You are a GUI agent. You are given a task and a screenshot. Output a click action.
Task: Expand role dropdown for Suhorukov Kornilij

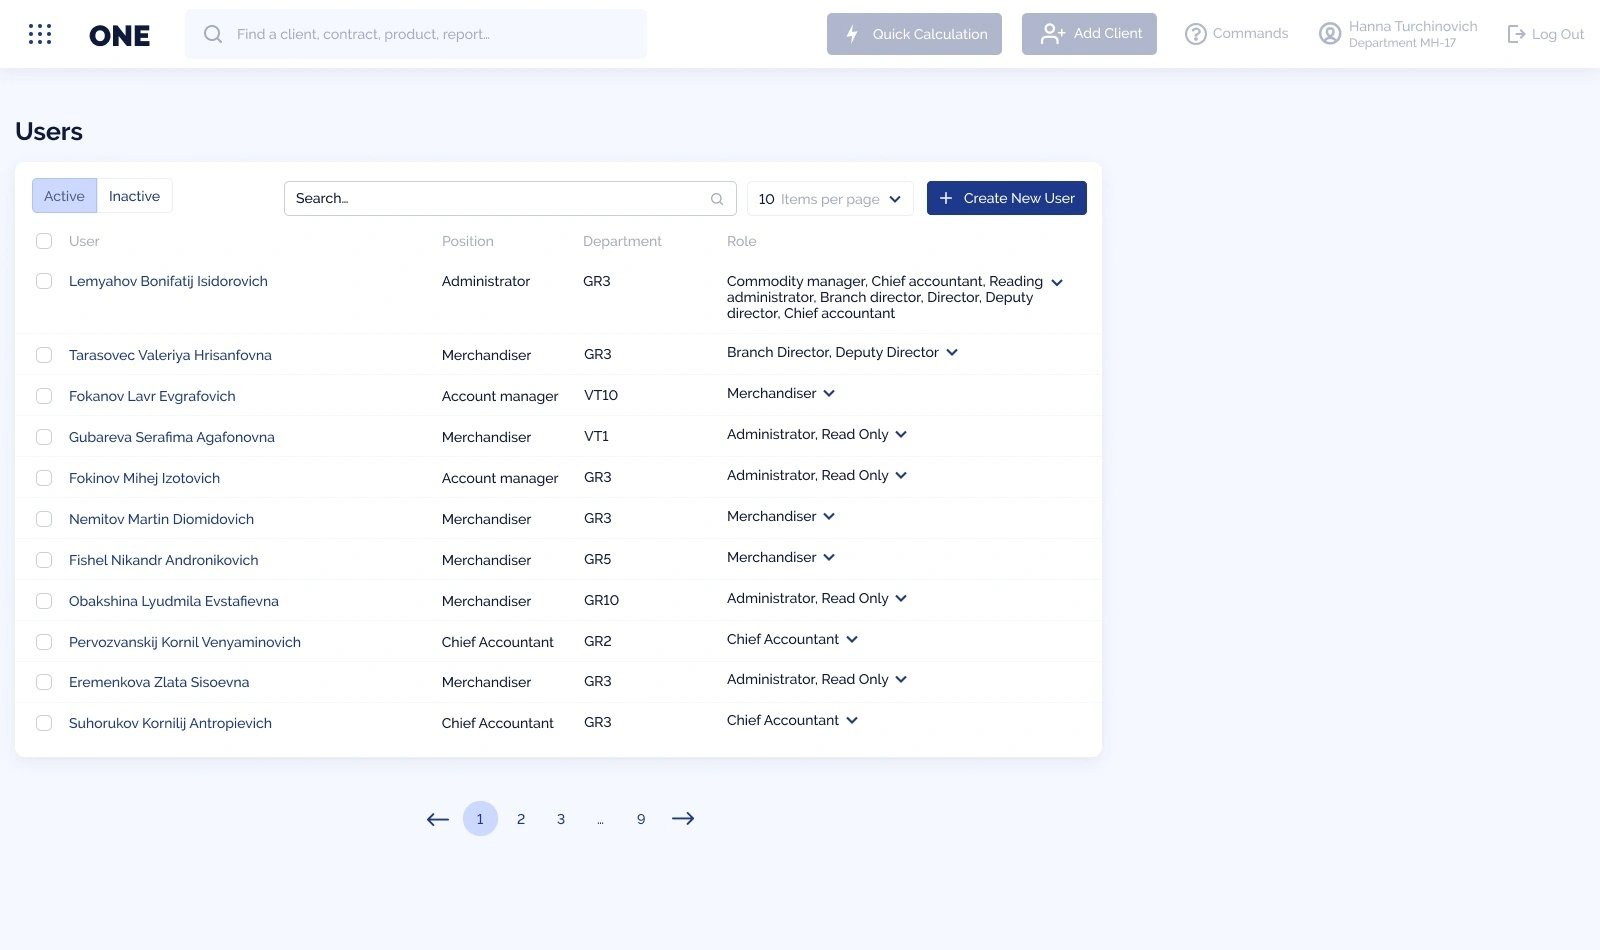tap(852, 720)
